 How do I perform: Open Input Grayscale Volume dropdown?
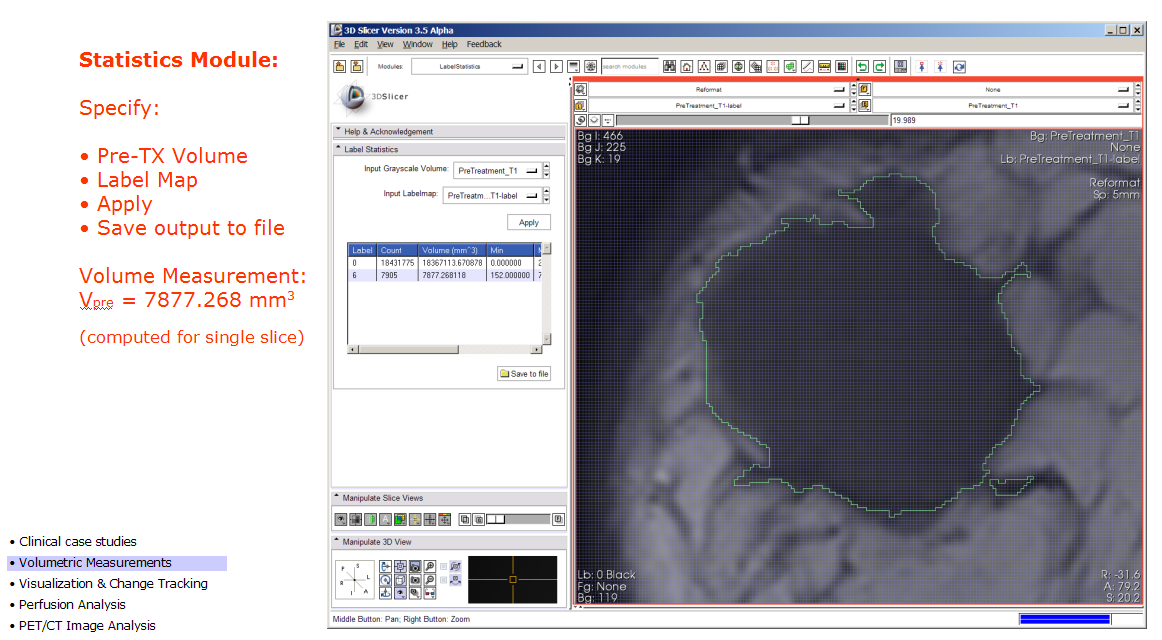coord(496,171)
